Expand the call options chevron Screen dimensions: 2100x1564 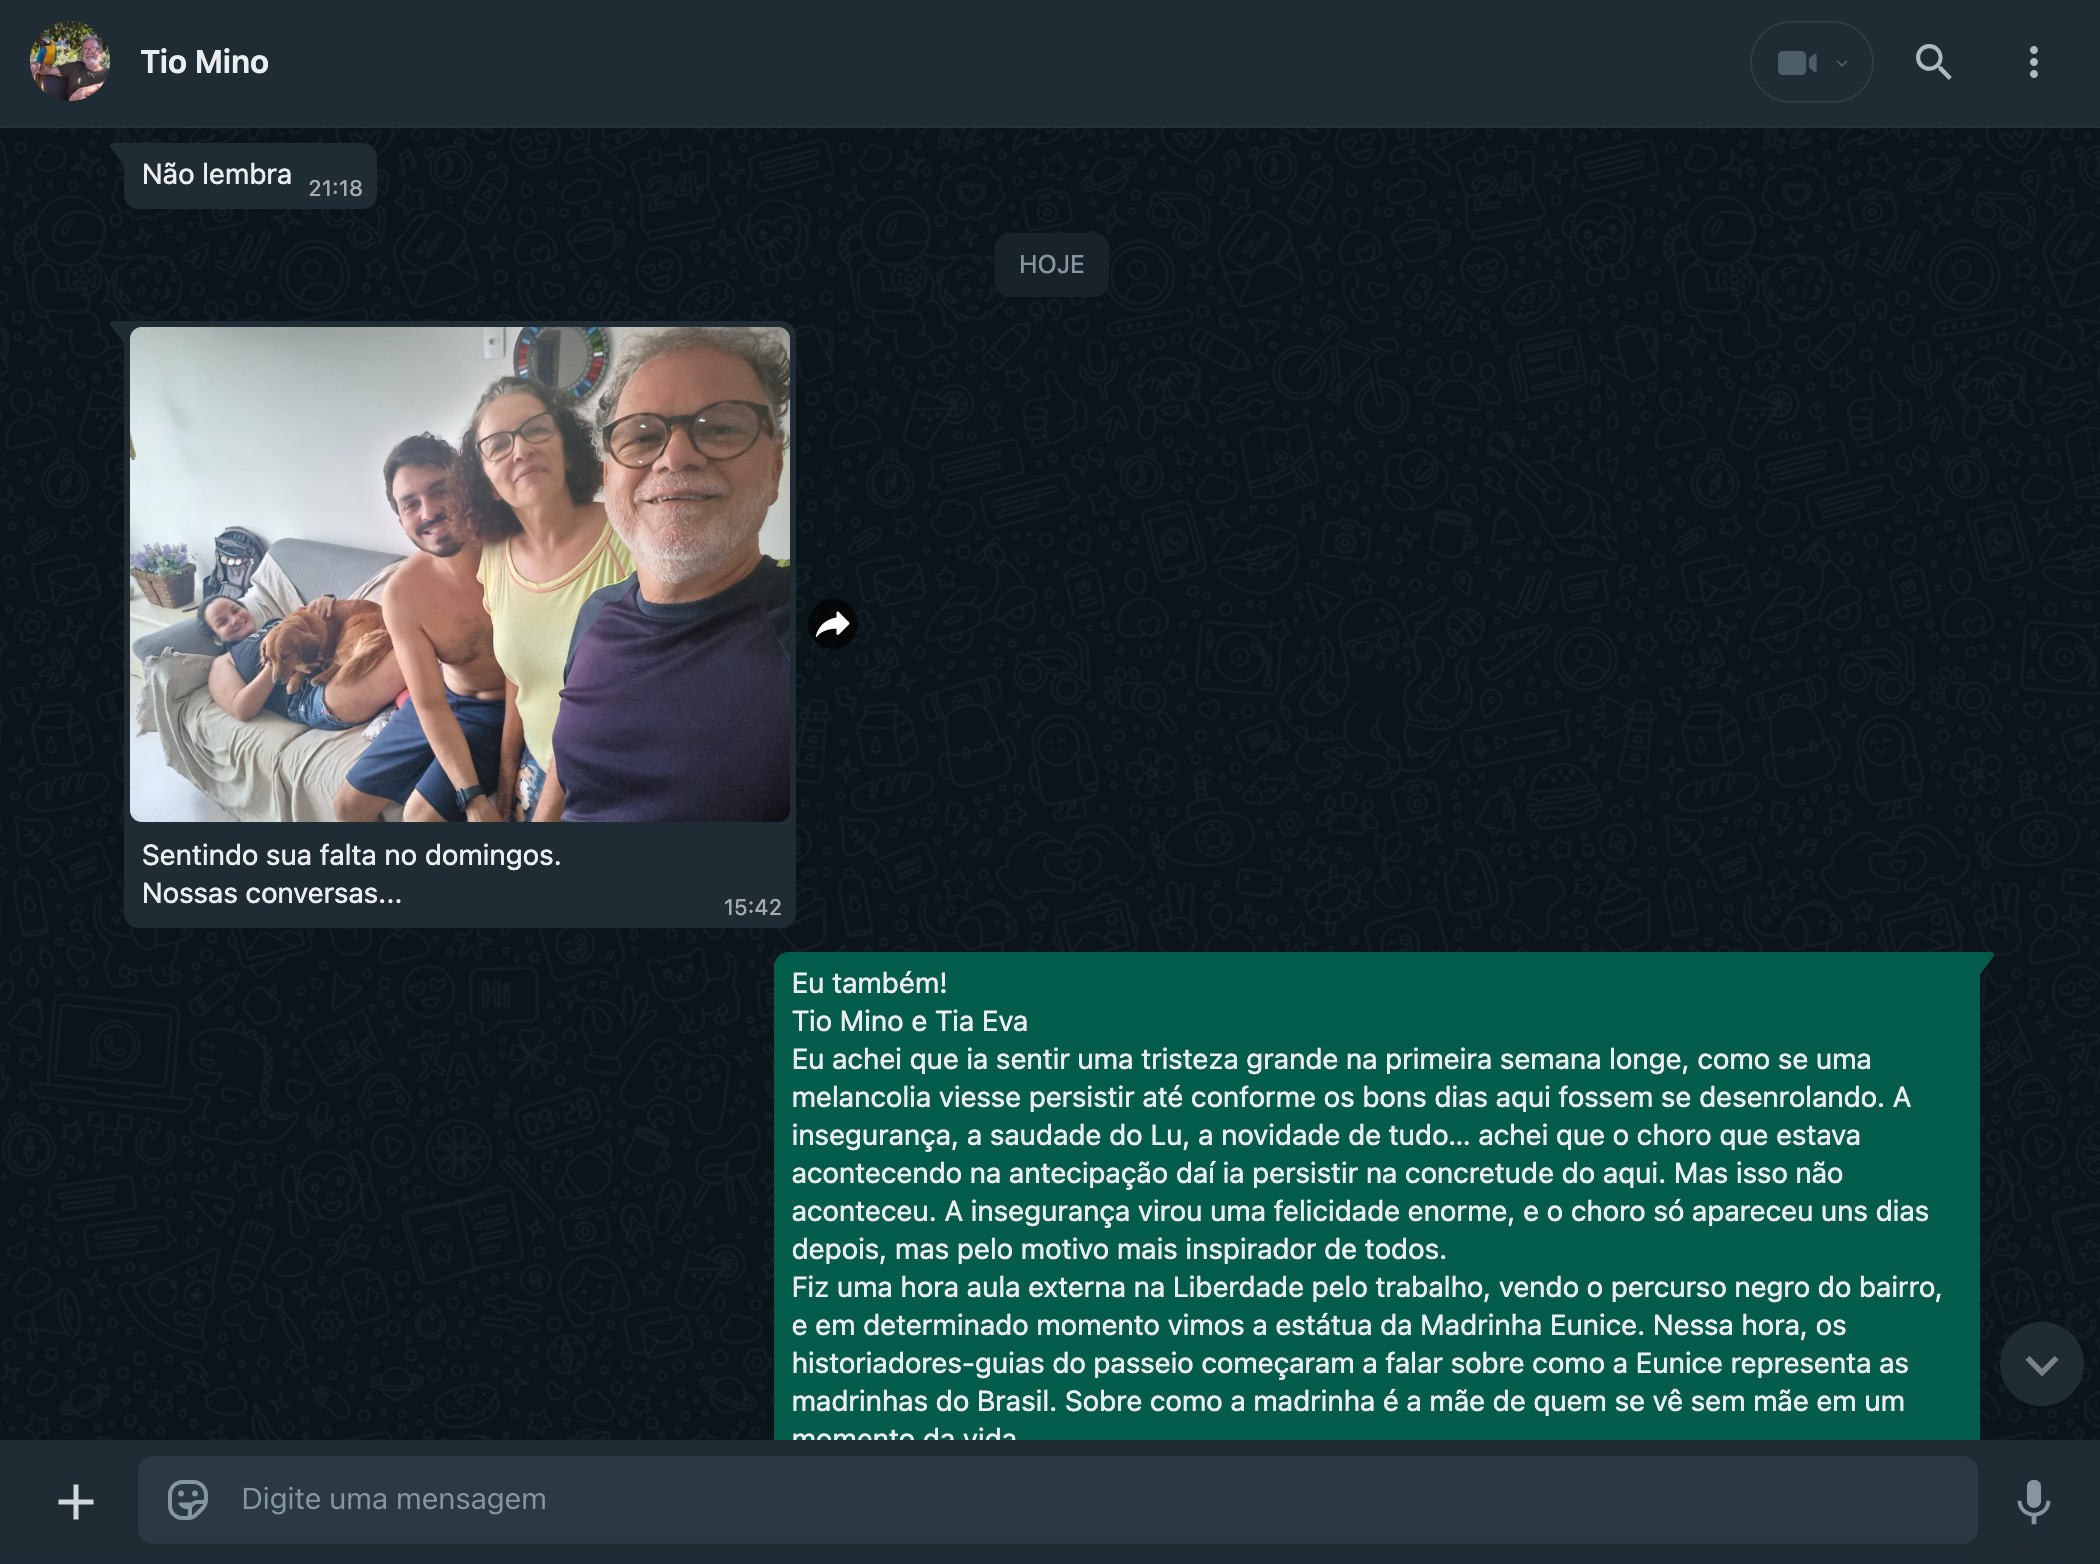click(x=1842, y=63)
